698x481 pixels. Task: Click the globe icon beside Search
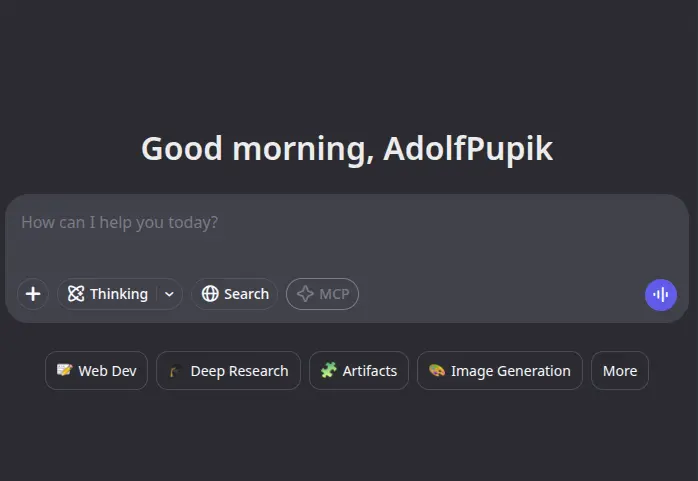pos(210,294)
